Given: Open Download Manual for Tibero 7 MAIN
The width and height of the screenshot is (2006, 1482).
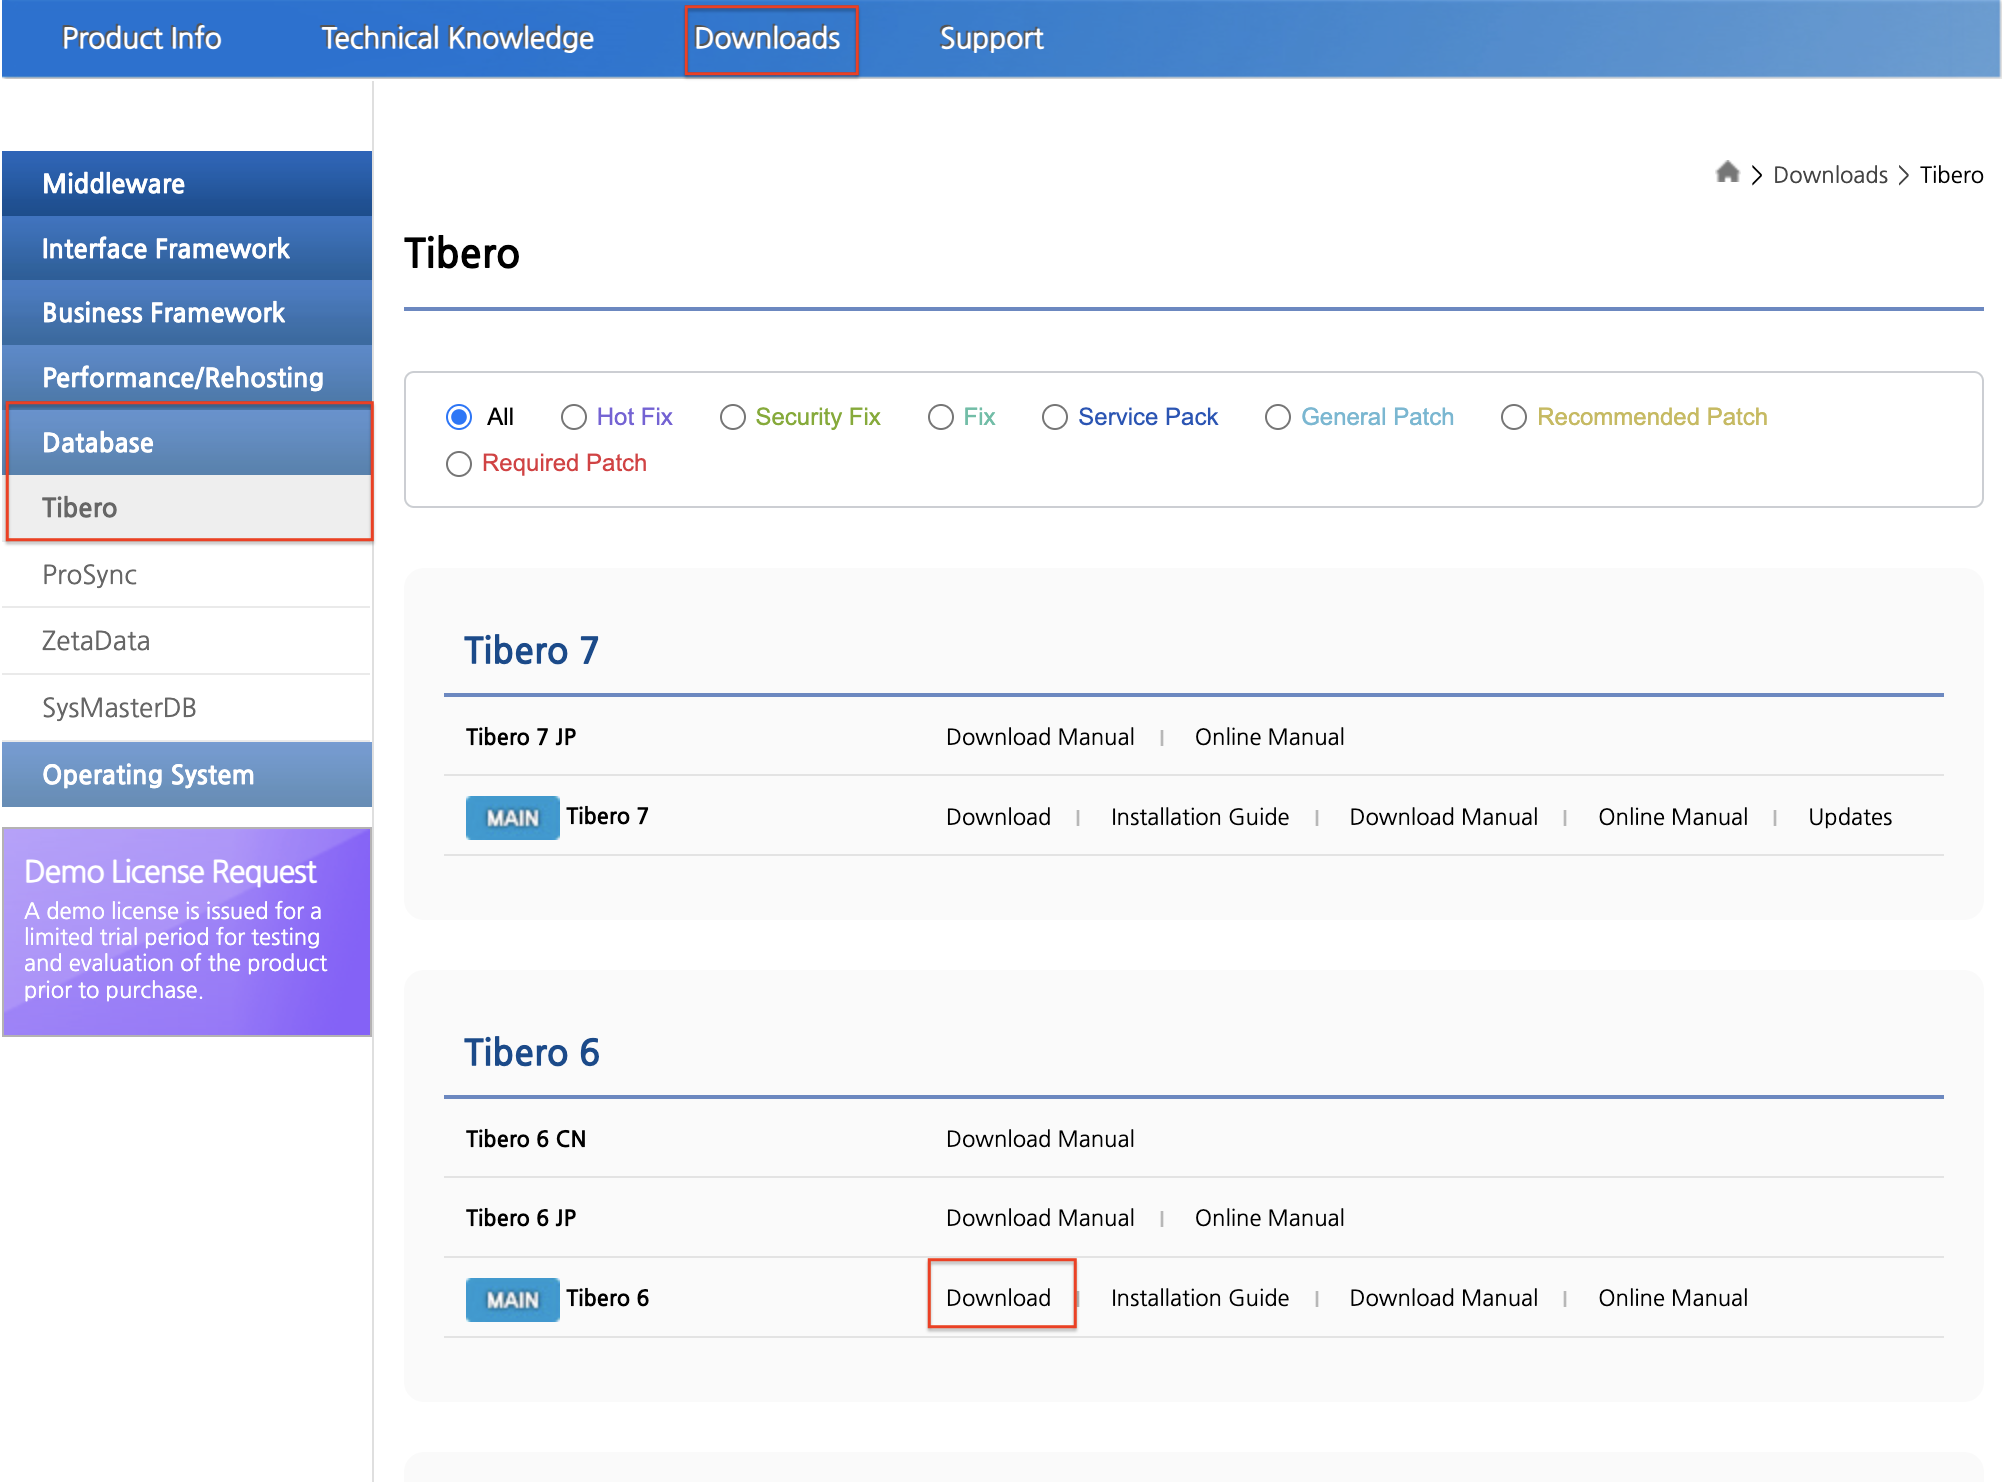Looking at the screenshot, I should 1444,817.
